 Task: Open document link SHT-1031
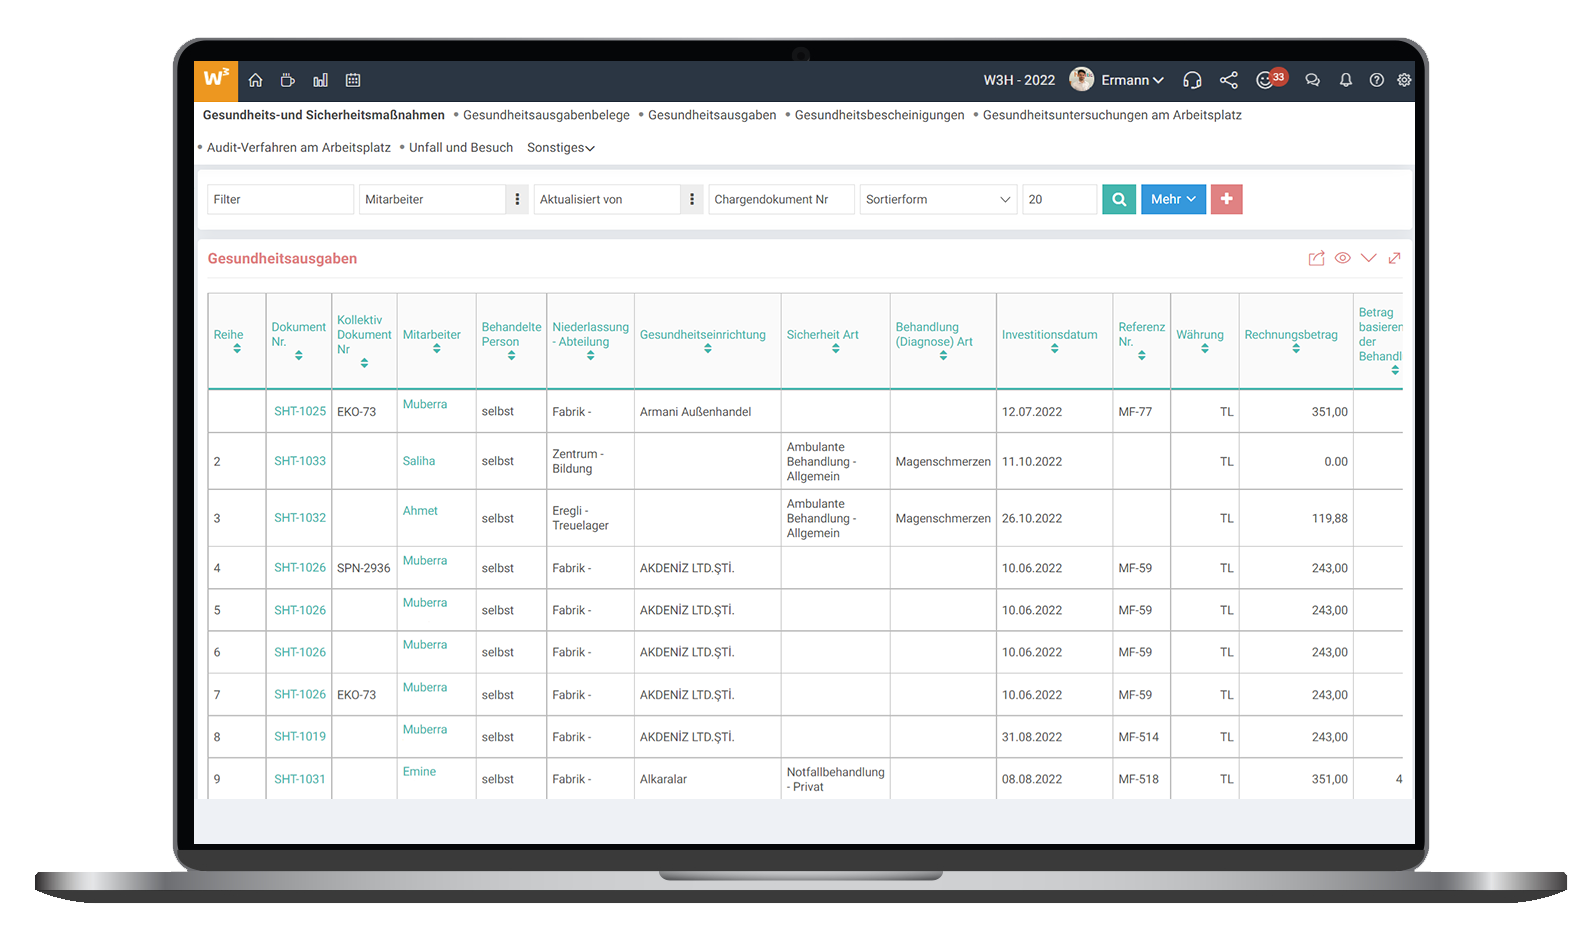pyautogui.click(x=300, y=779)
